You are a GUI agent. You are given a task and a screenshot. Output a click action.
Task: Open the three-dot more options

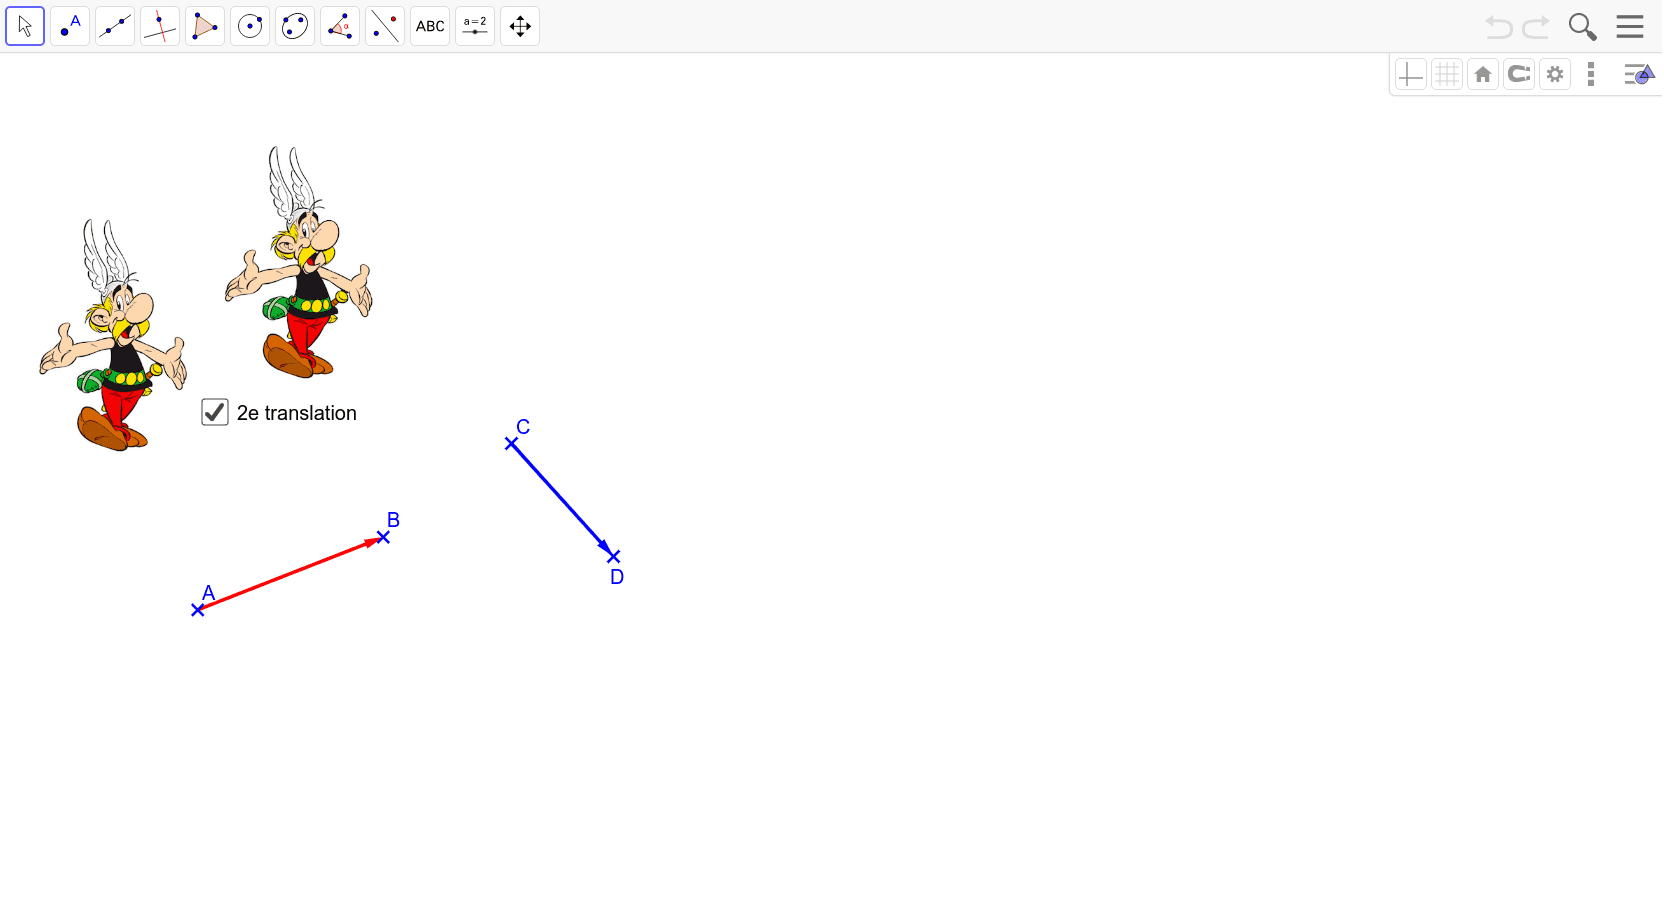click(x=1591, y=74)
